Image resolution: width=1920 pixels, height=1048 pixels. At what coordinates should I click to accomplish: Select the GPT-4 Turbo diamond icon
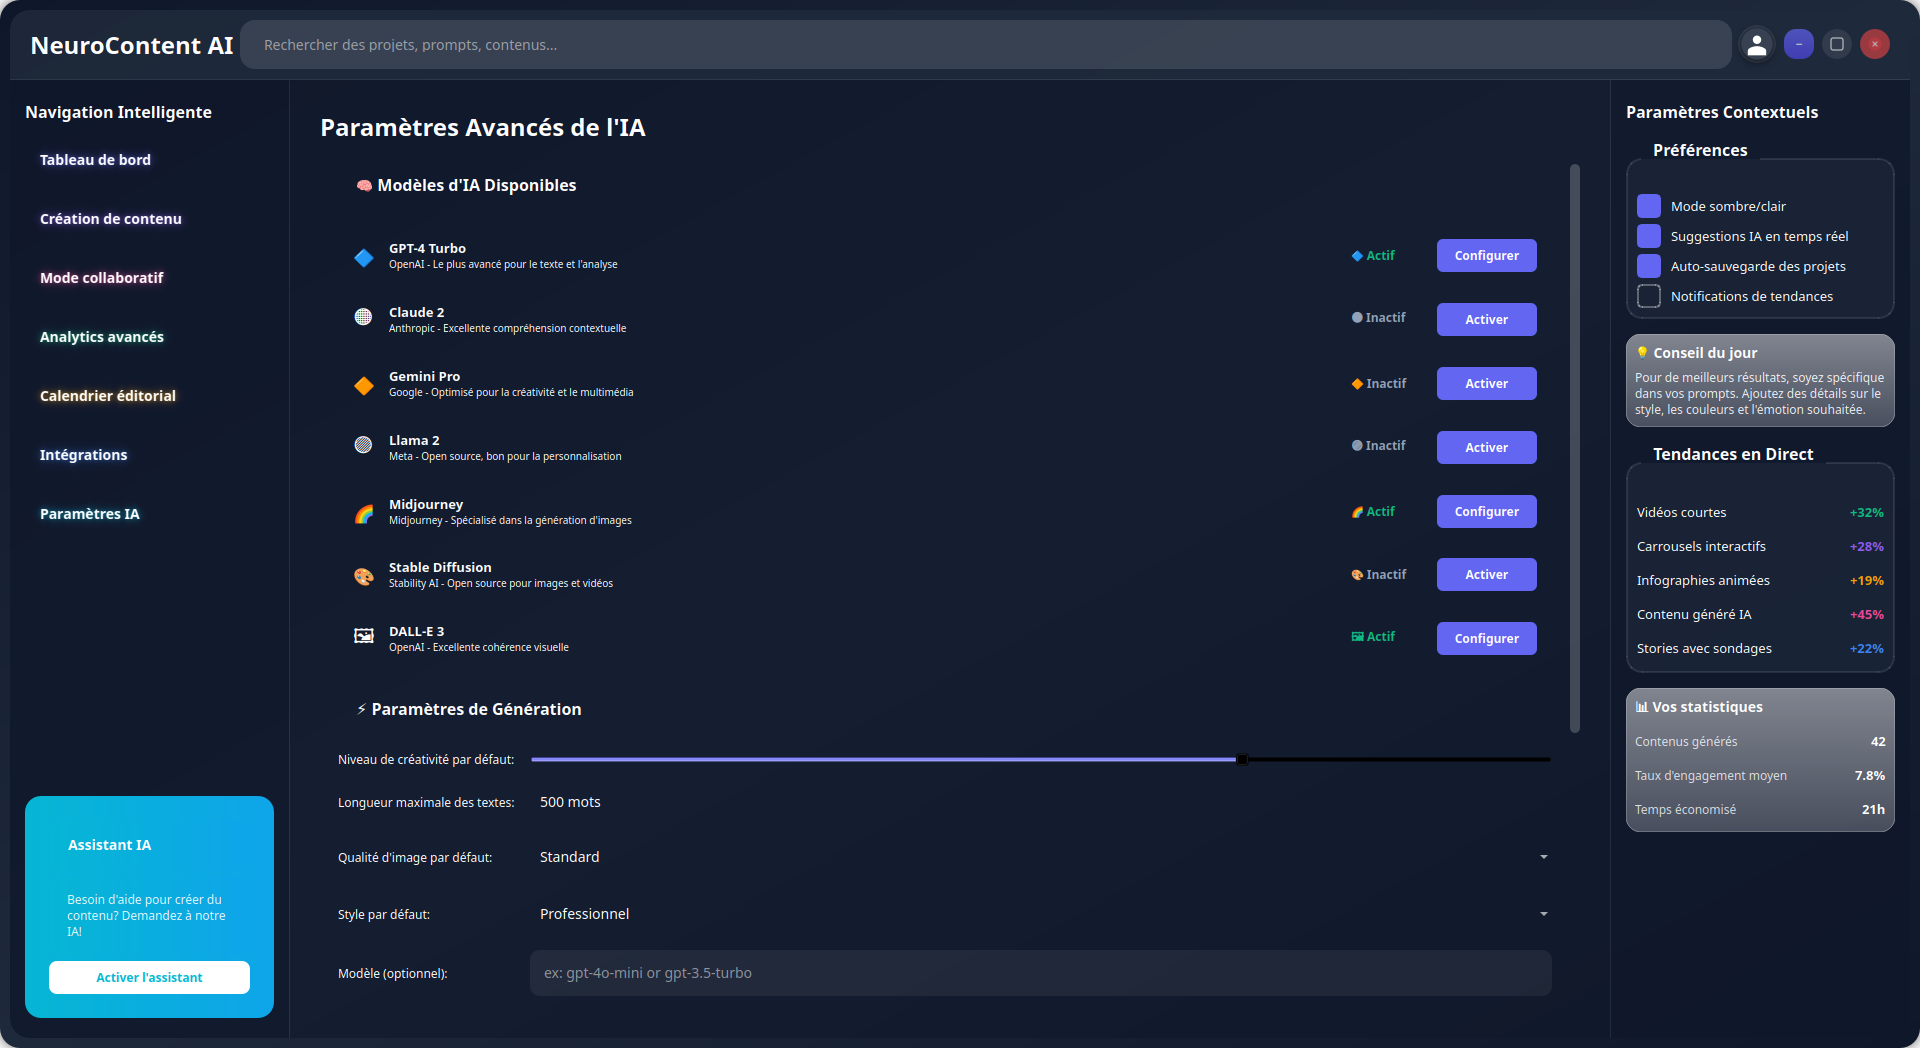pos(364,258)
